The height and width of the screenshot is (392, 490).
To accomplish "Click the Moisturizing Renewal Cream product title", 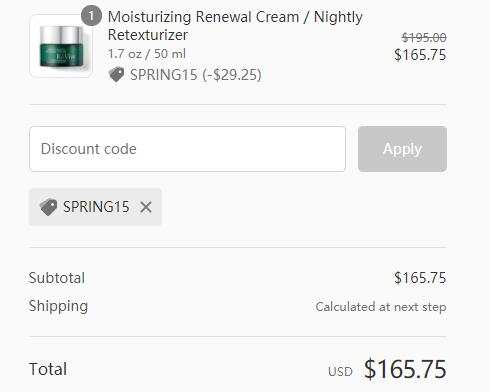I will click(235, 26).
